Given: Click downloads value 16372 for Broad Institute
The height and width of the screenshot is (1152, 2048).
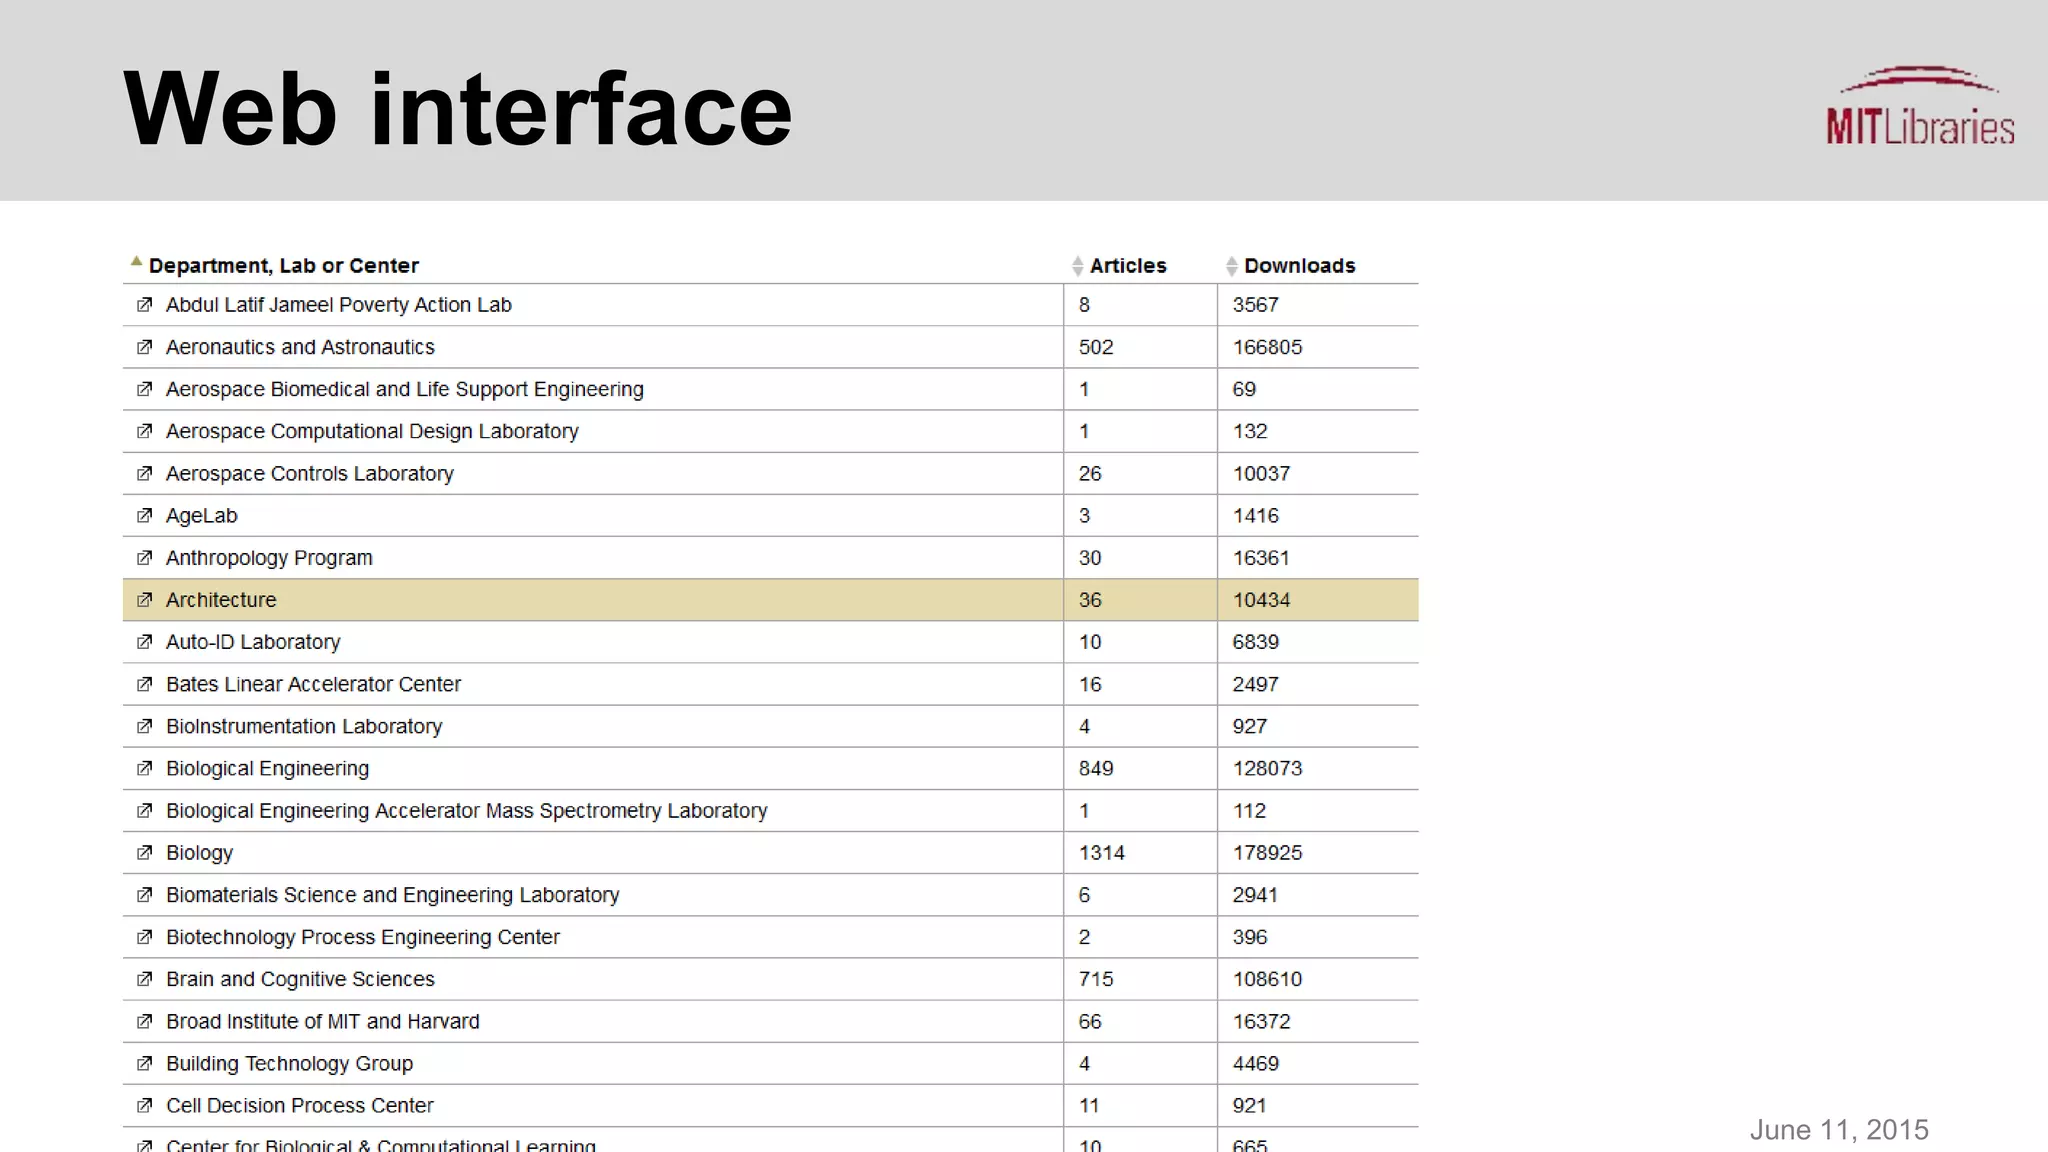Looking at the screenshot, I should click(x=1262, y=1021).
